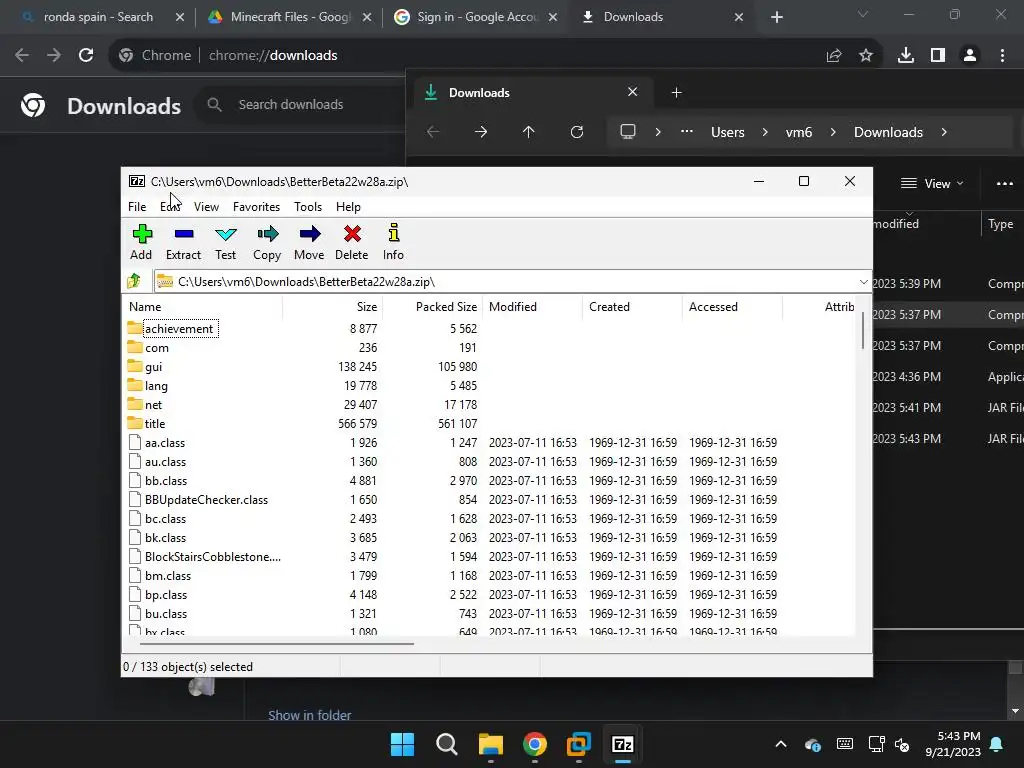This screenshot has height=768, width=1024.
Task: Open the Help menu
Action: pos(348,206)
